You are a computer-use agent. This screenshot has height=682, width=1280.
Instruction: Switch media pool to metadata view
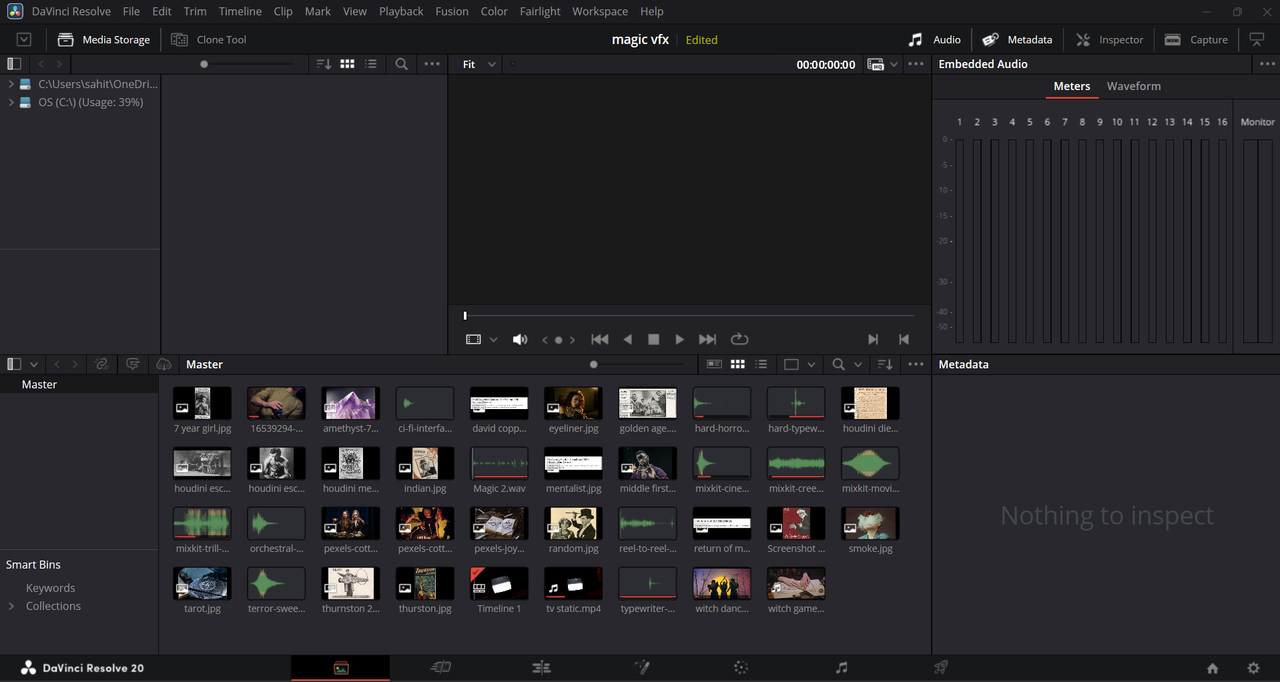click(714, 365)
